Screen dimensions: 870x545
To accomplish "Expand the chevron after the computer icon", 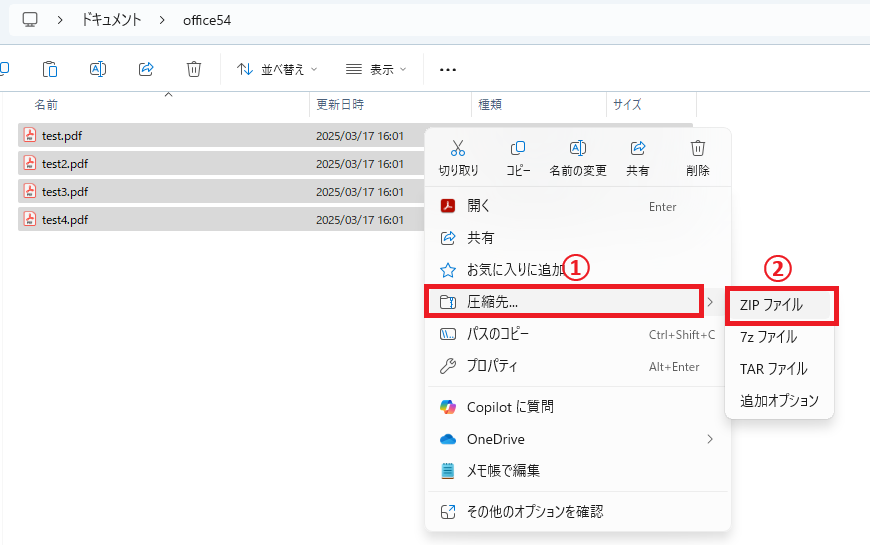I will pos(60,20).
